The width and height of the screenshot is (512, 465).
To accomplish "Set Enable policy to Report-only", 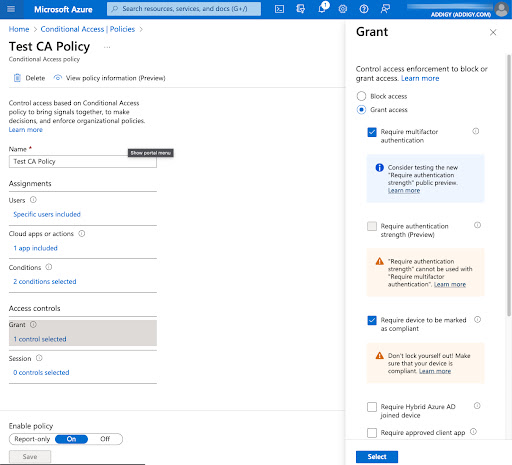I will (x=32, y=439).
